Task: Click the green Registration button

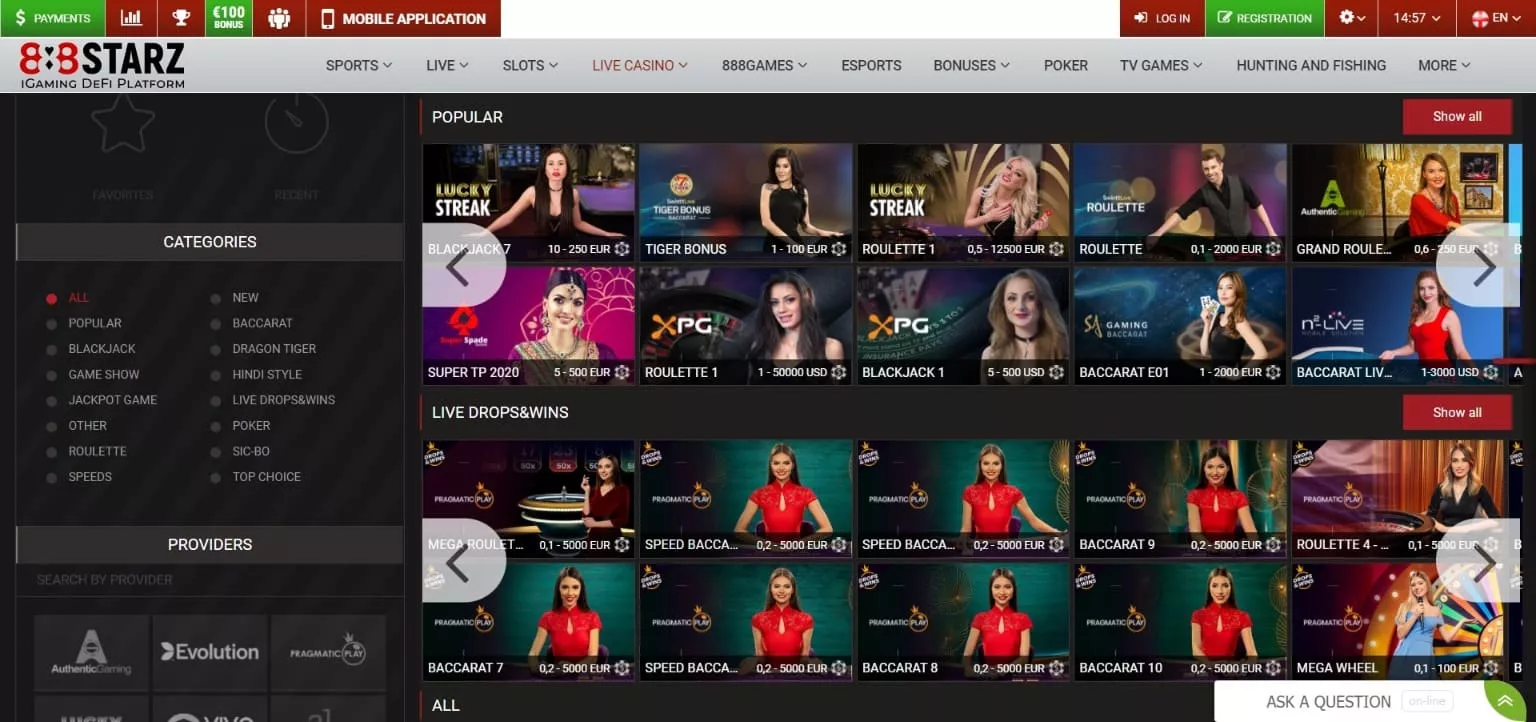Action: [1264, 18]
